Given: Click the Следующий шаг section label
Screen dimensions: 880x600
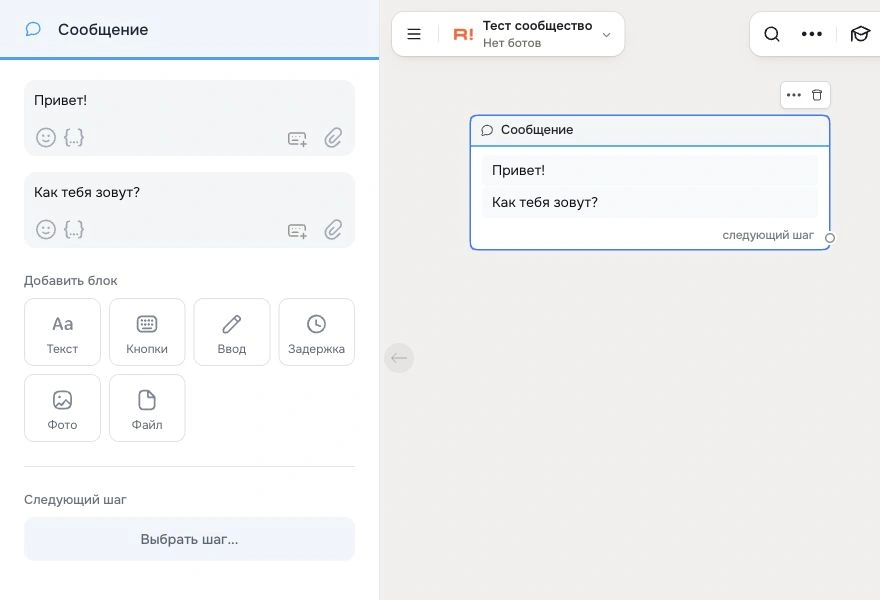Looking at the screenshot, I should click(75, 500).
